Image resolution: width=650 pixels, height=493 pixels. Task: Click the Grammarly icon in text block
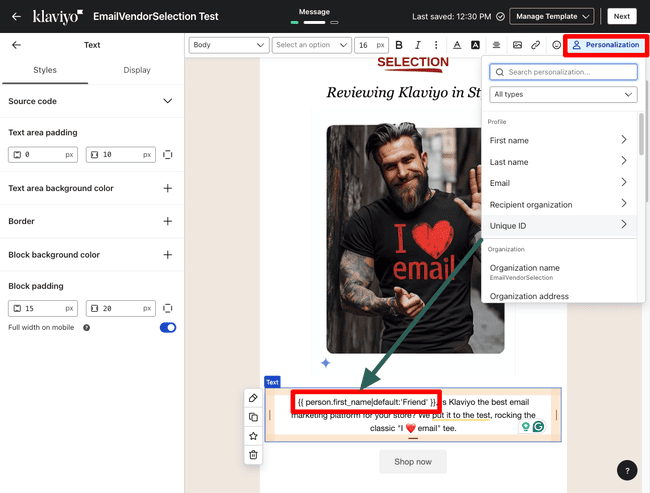[x=538, y=426]
